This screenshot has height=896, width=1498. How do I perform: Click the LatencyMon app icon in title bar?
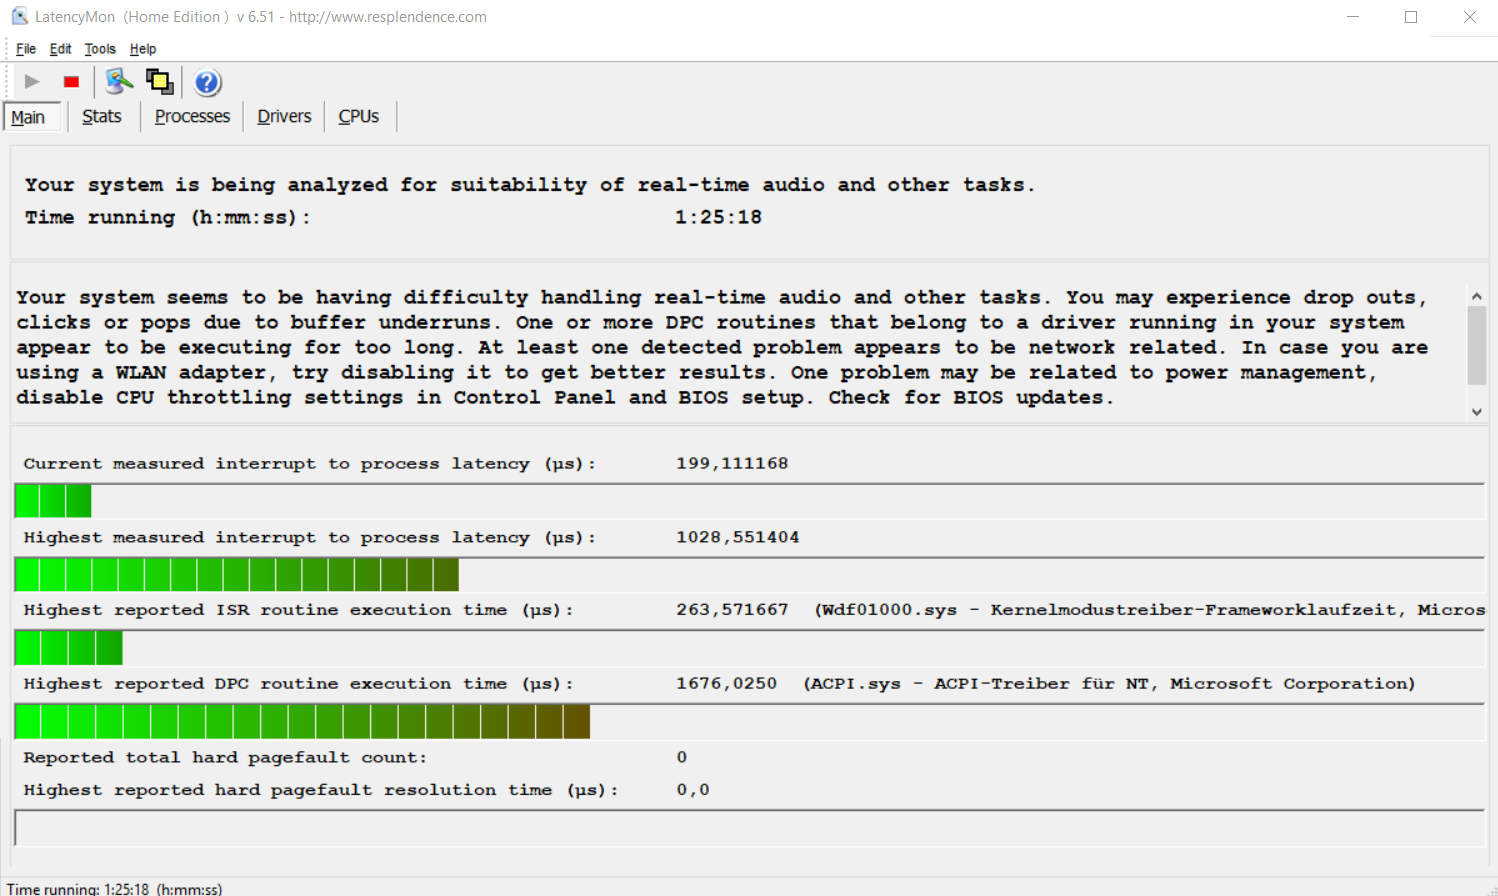click(x=19, y=17)
